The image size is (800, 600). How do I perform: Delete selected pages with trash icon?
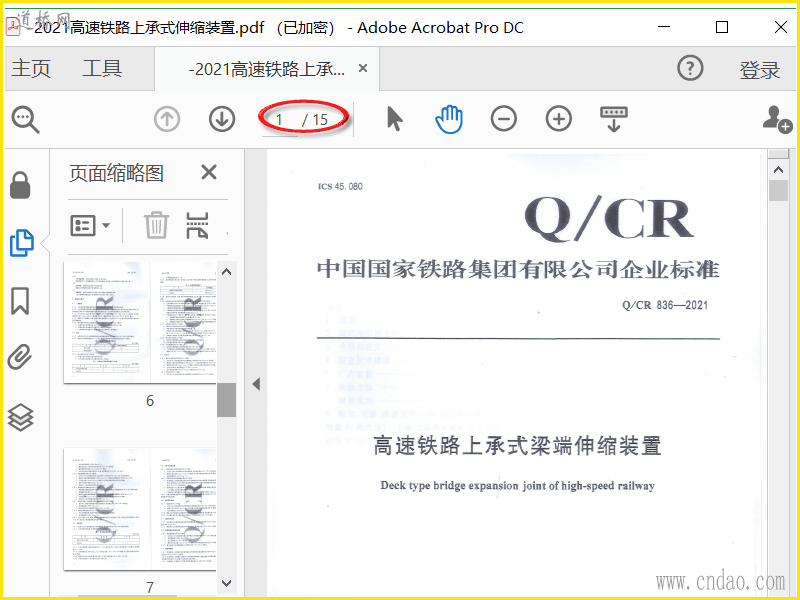156,225
